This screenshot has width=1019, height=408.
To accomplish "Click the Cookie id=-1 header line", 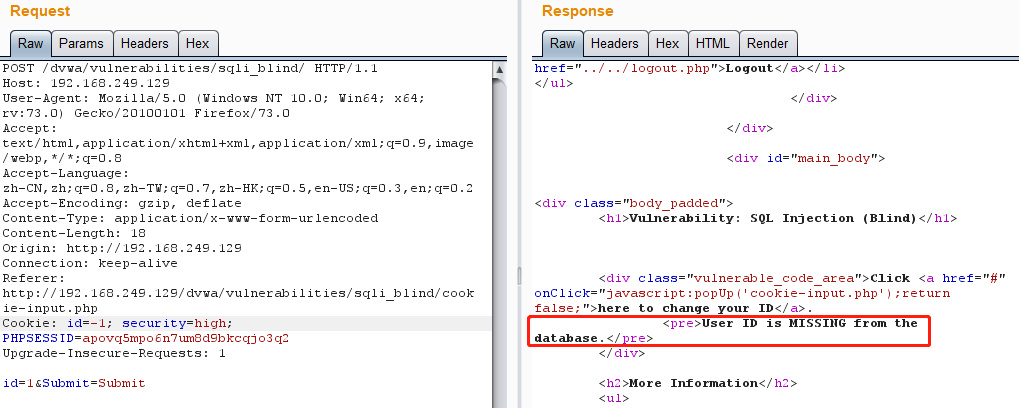I will click(x=117, y=323).
